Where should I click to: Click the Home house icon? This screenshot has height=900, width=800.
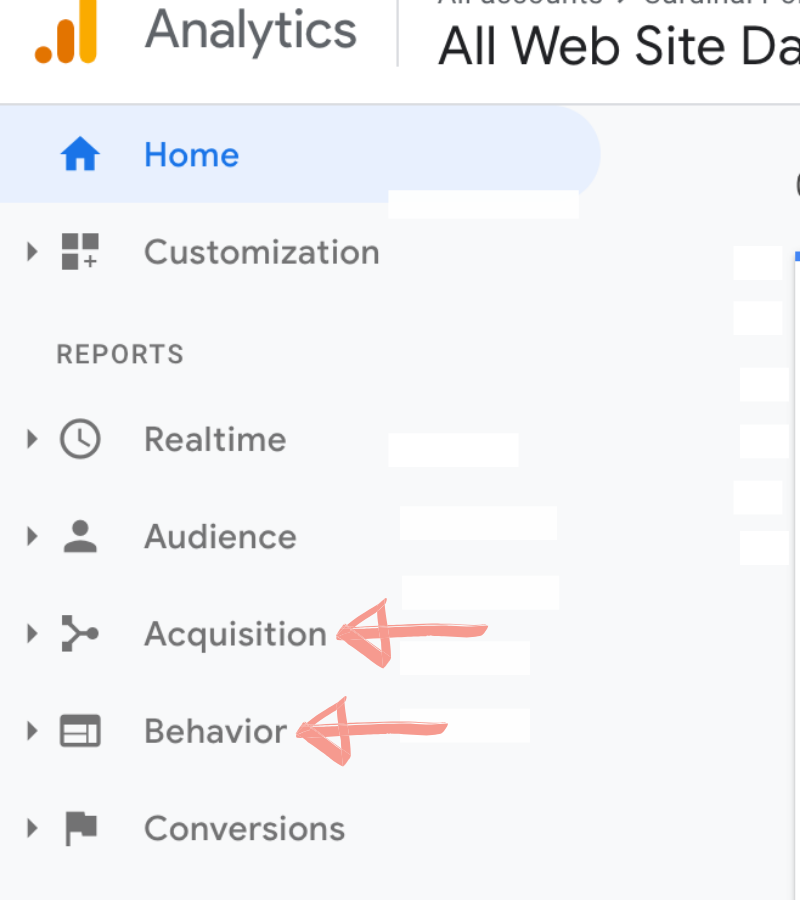(80, 155)
